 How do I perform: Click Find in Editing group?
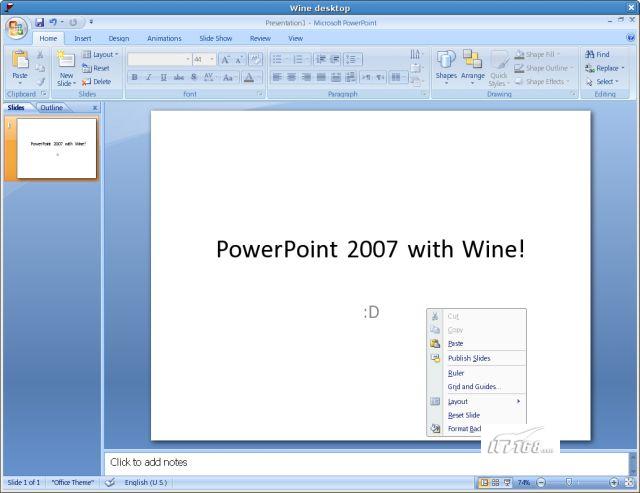point(597,54)
